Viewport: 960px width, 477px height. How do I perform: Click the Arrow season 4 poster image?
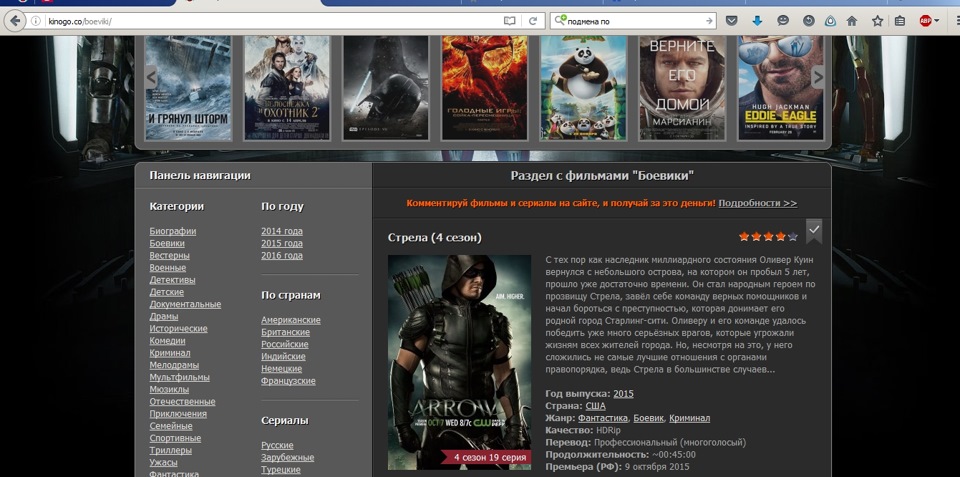(x=459, y=362)
